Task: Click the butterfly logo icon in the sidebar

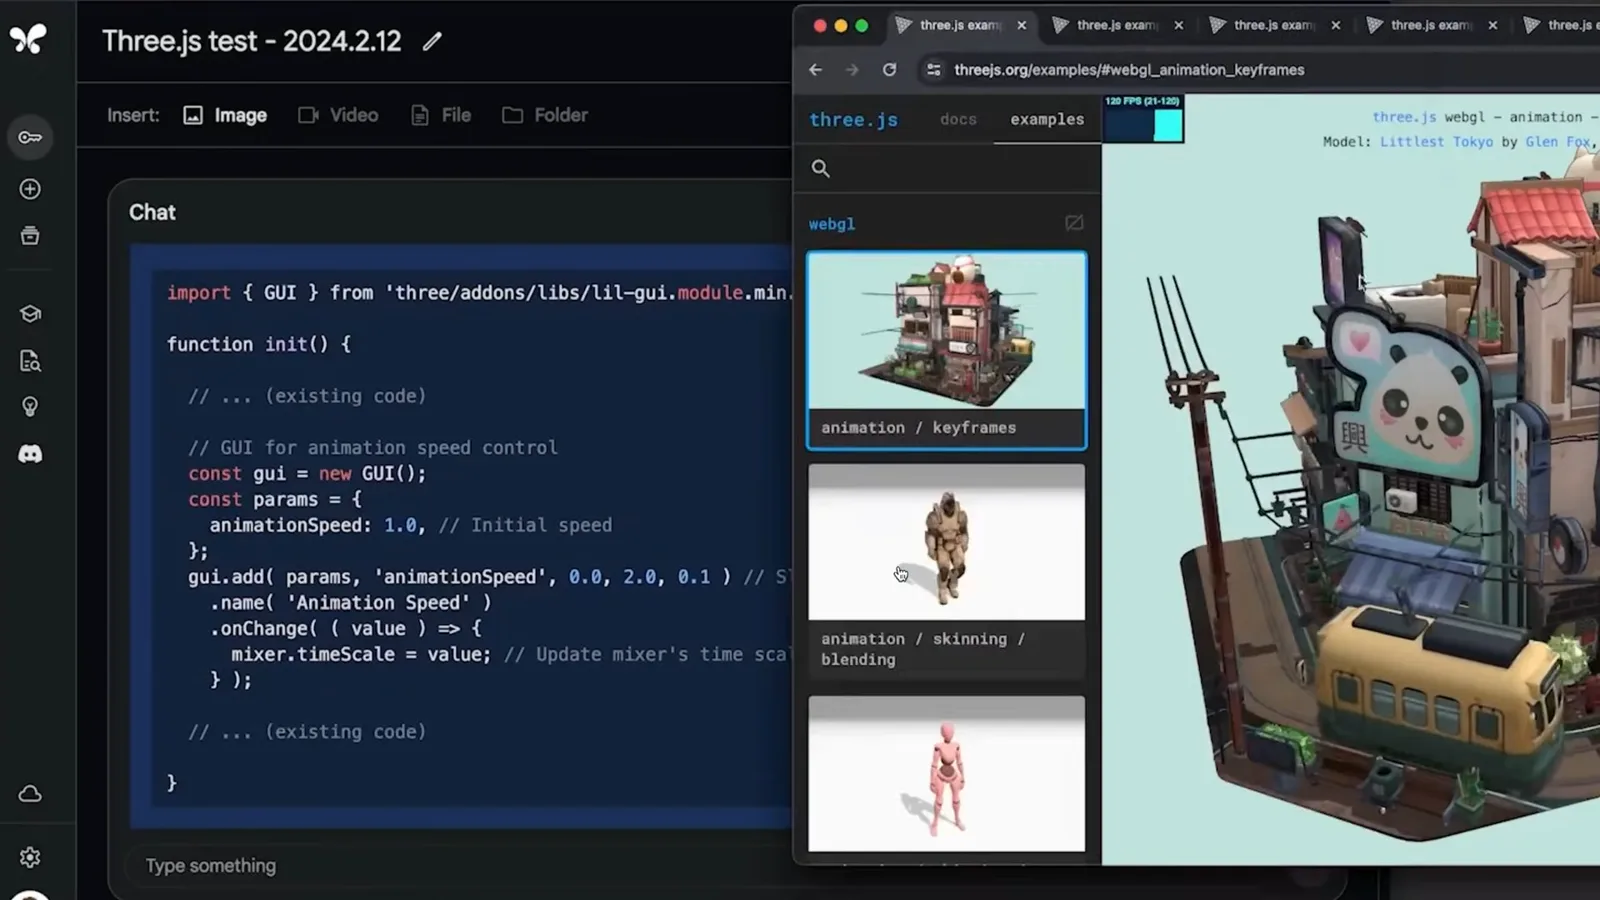Action: pyautogui.click(x=28, y=39)
